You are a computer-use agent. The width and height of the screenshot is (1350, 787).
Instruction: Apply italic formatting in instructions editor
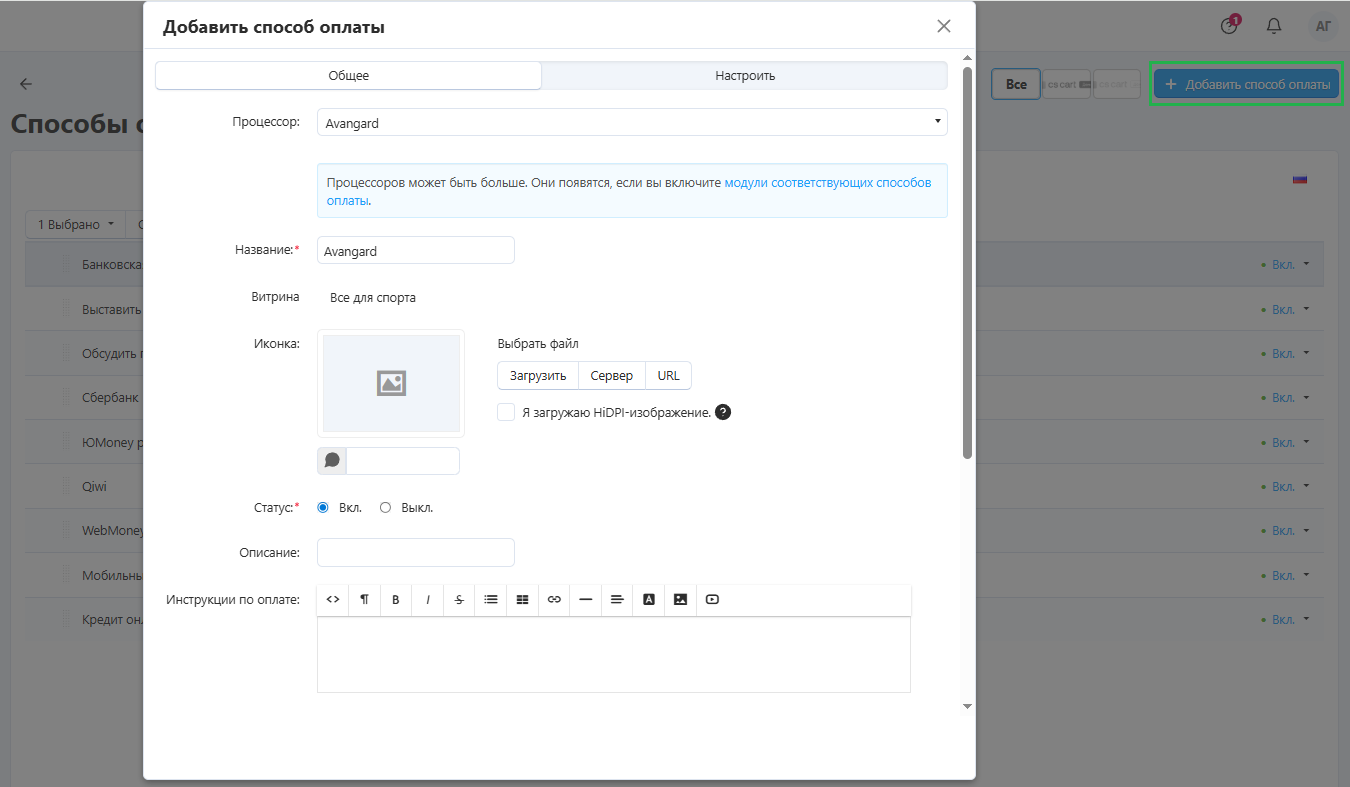click(428, 600)
